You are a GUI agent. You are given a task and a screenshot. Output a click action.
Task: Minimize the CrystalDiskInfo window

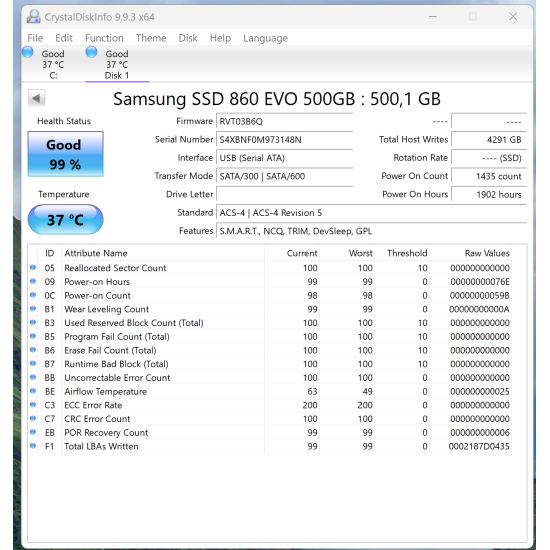coord(433,16)
